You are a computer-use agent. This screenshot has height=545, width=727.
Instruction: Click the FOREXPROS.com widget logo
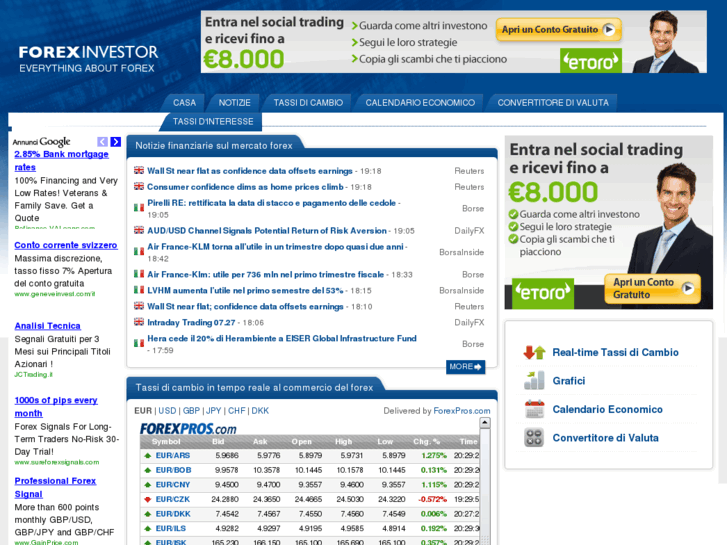point(188,429)
